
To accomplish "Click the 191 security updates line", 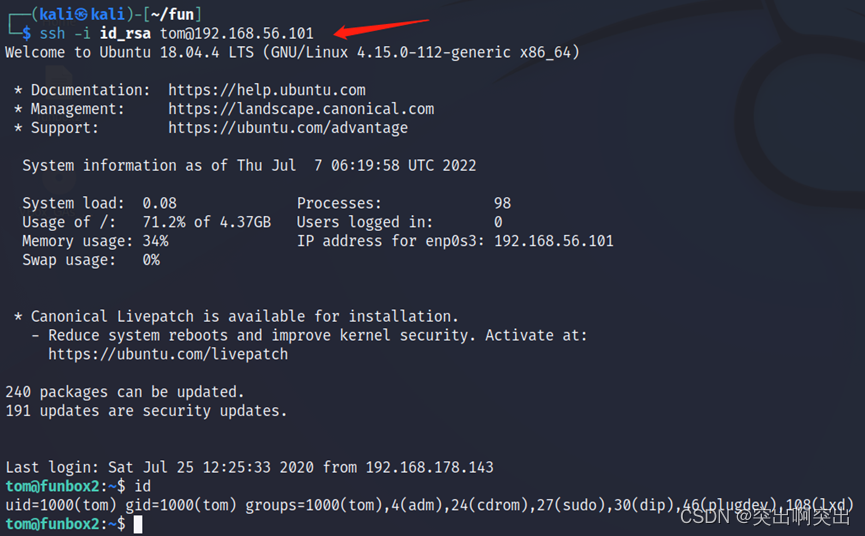I will (146, 410).
